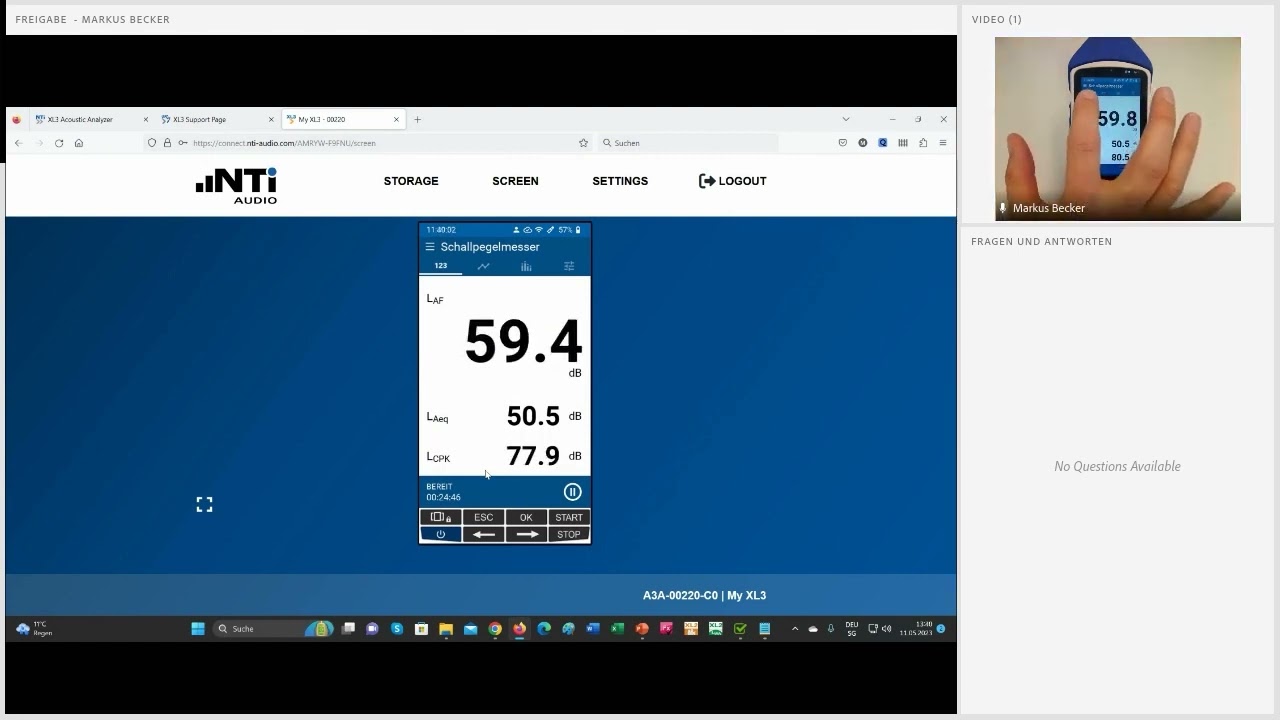Click the NTi Audio logo
The image size is (1280, 720).
pos(236,185)
